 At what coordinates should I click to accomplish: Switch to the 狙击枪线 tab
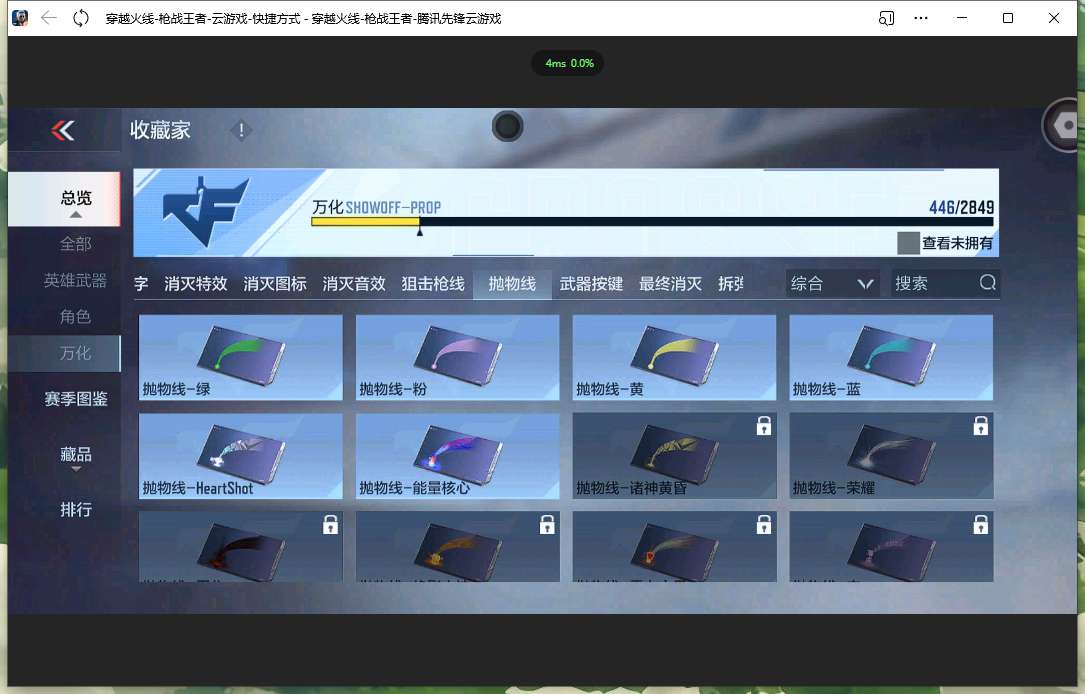coord(433,284)
